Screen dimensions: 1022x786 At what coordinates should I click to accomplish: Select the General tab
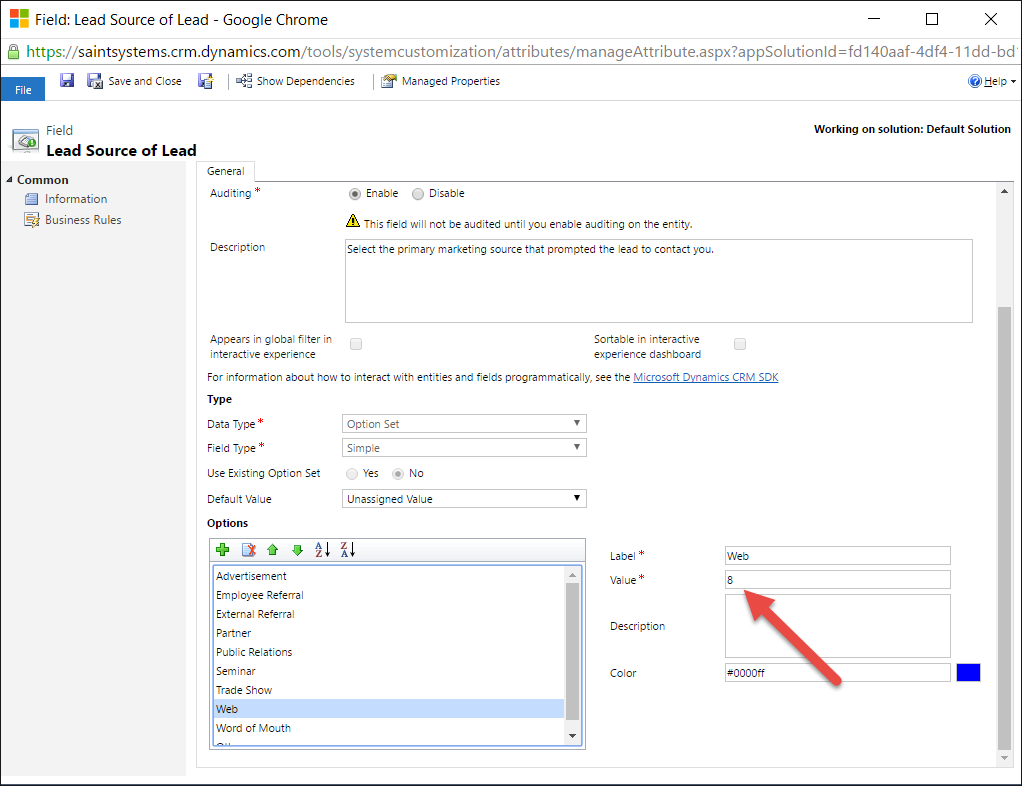[226, 171]
